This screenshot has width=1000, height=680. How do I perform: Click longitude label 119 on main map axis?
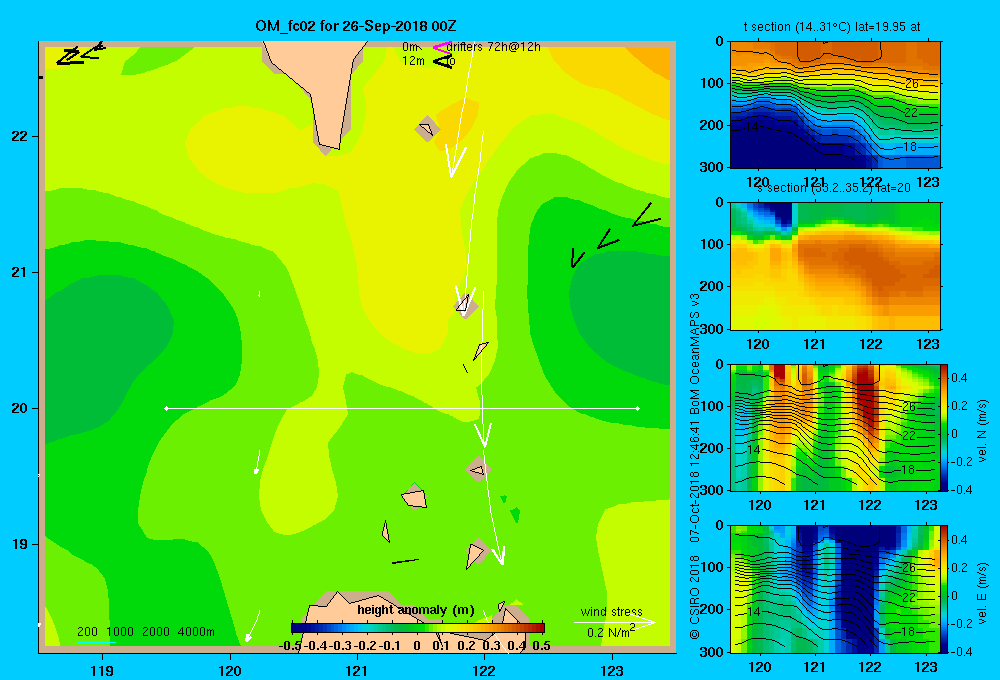click(x=102, y=670)
